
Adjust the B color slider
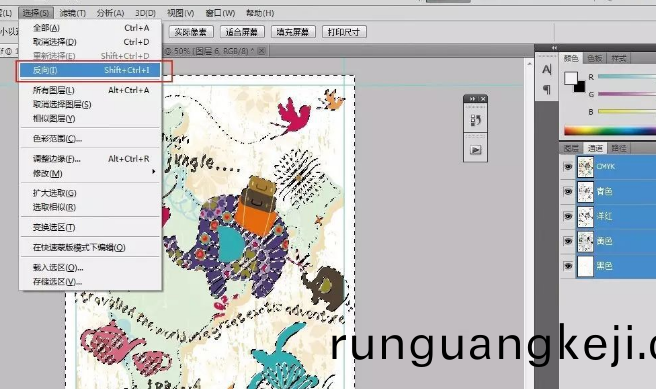click(627, 112)
